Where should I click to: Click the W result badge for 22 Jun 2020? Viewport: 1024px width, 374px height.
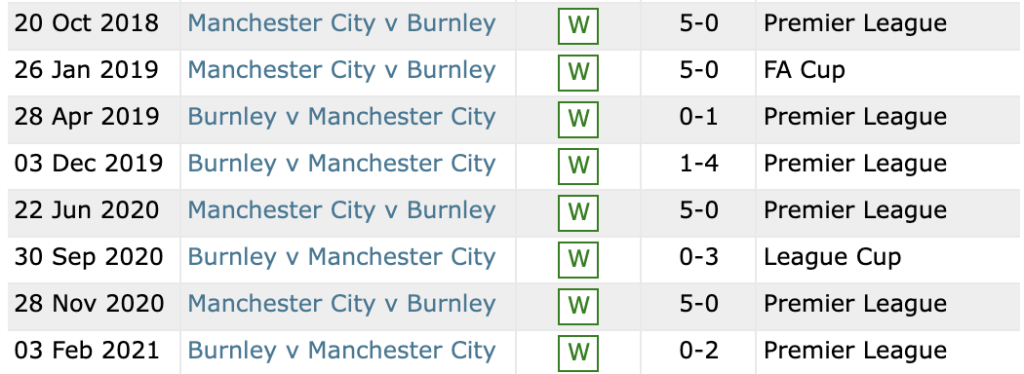[x=578, y=212]
